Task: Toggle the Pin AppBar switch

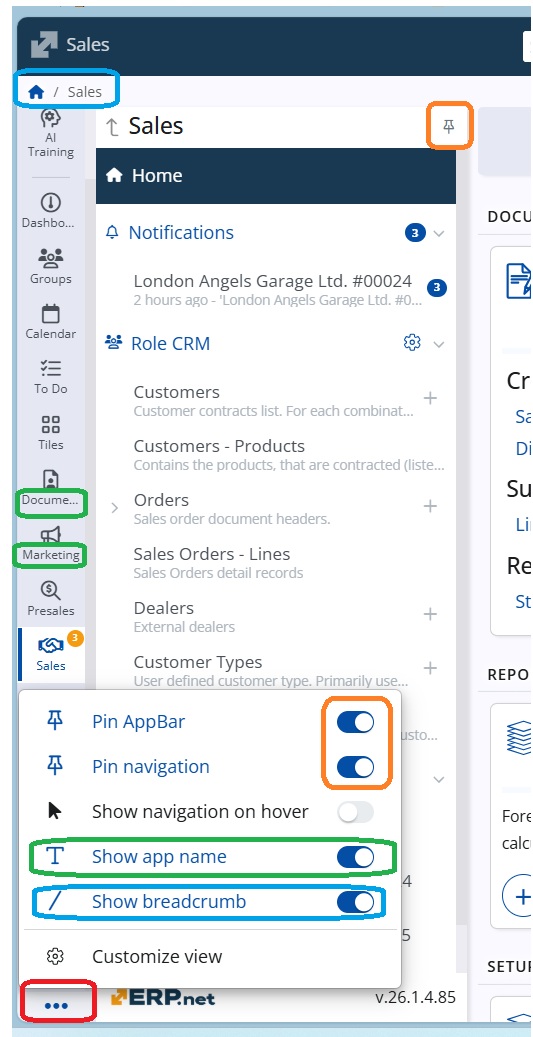Action: coord(355,722)
